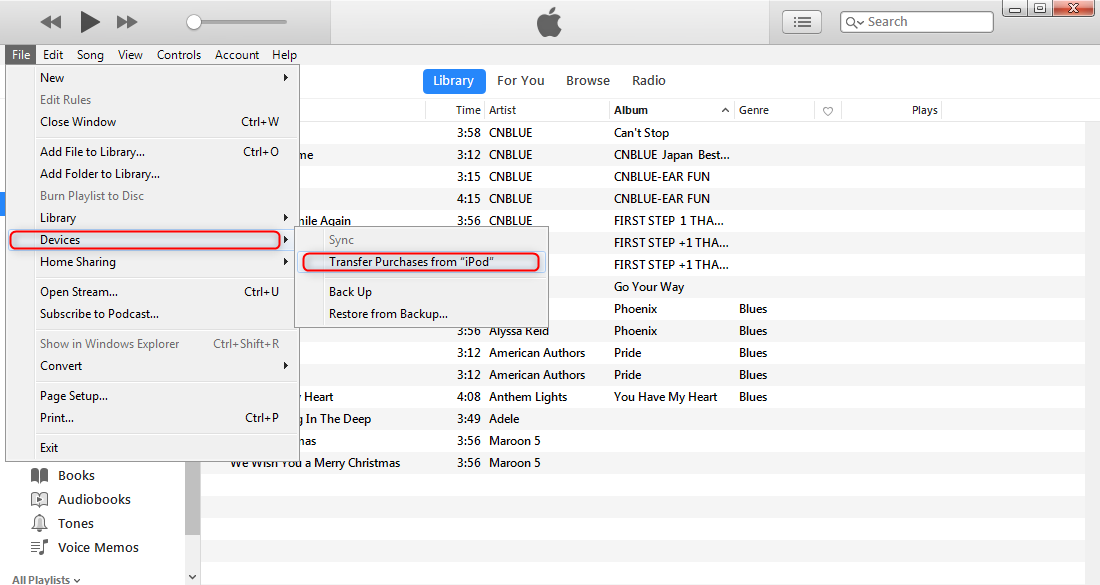1100x585 pixels.
Task: Click the Play button
Action: pyautogui.click(x=89, y=22)
